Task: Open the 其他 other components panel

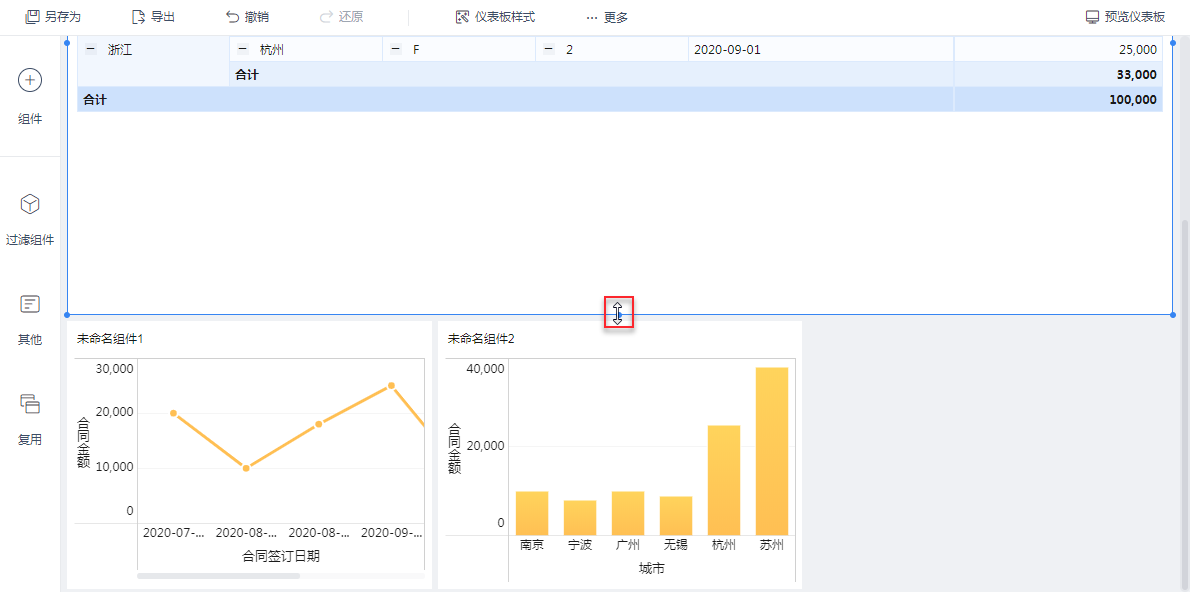Action: 30,320
